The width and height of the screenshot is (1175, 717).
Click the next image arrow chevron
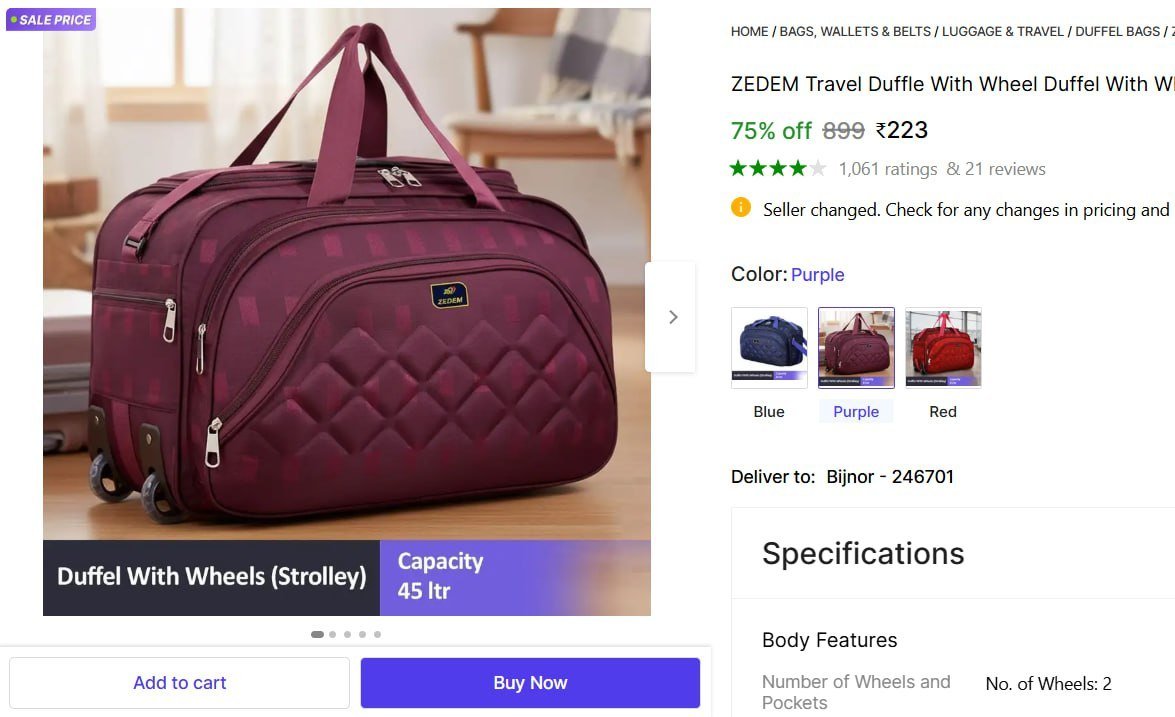coord(672,317)
